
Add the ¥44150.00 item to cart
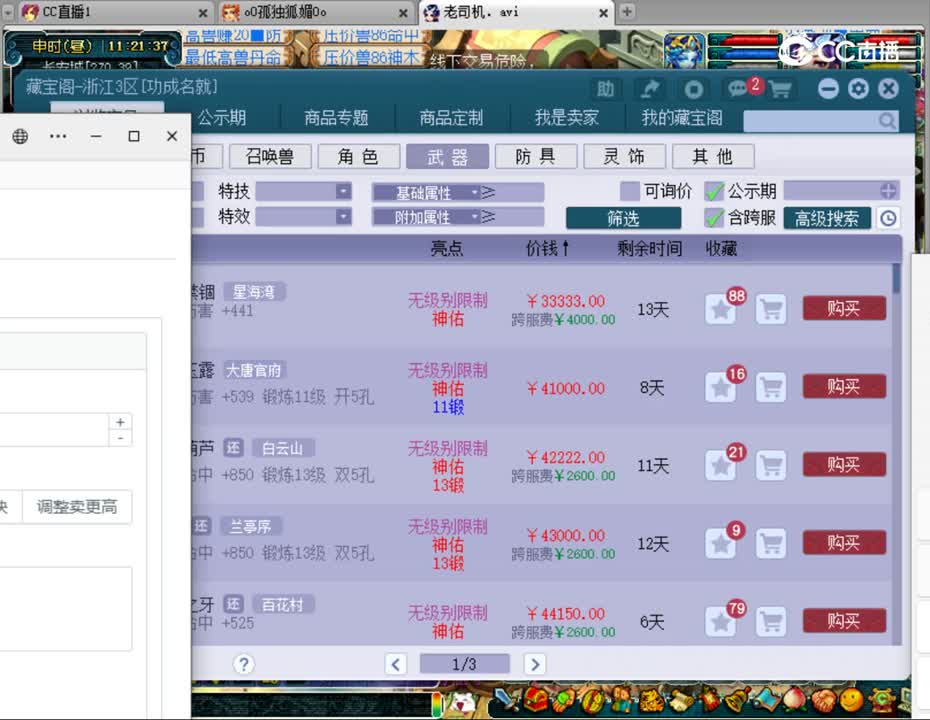click(x=771, y=622)
